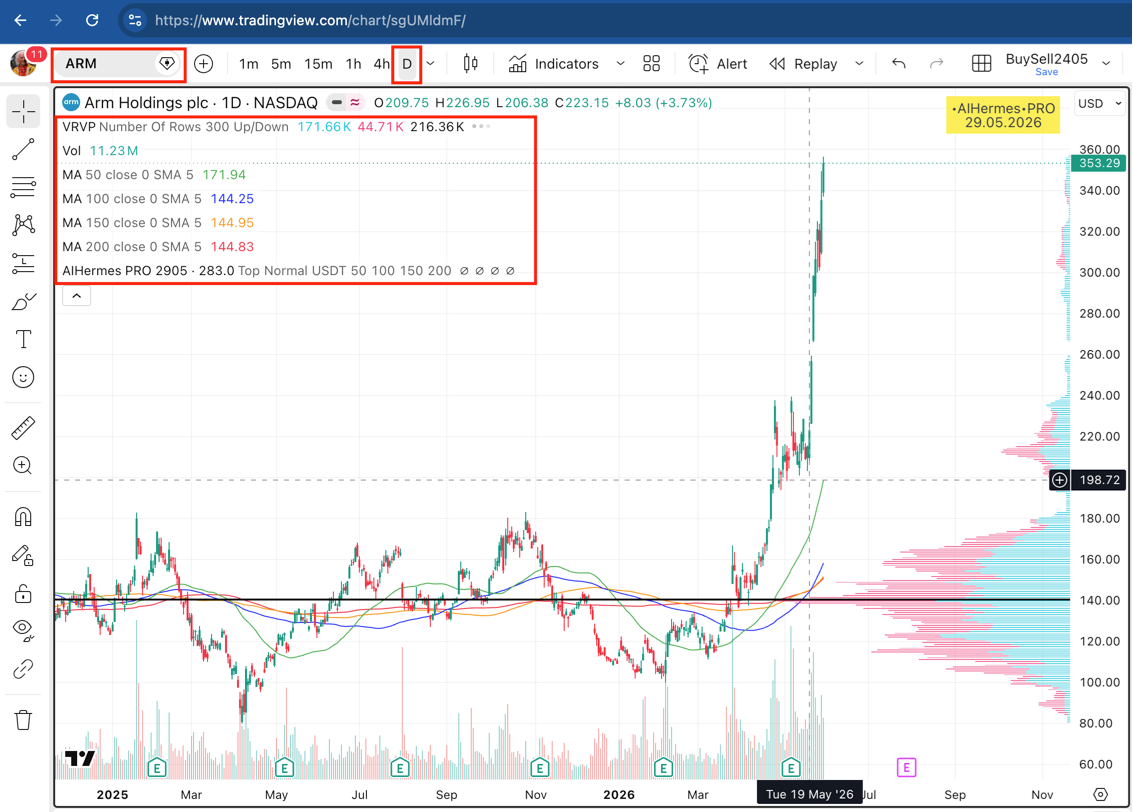Toggle magnet mode snapping
The image size is (1133, 812).
[23, 517]
